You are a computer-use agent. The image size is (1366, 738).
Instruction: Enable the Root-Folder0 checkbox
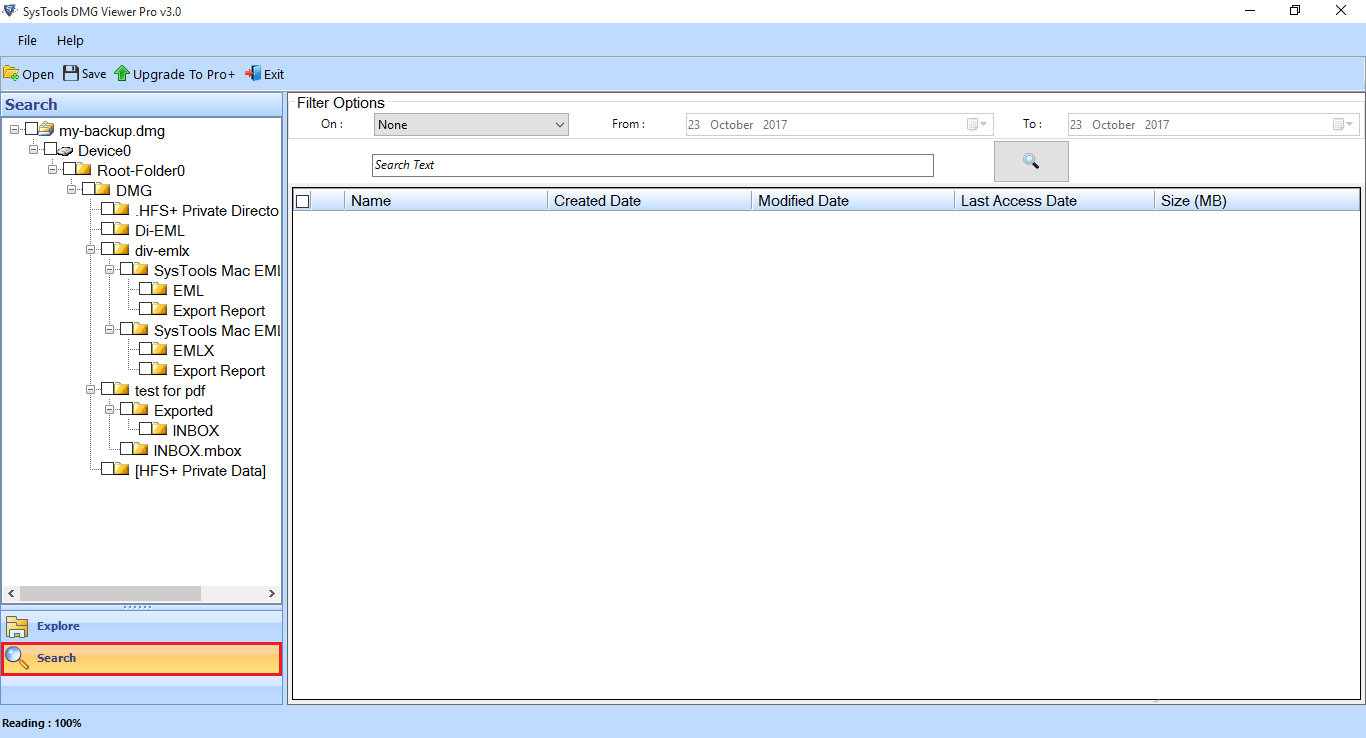point(69,169)
